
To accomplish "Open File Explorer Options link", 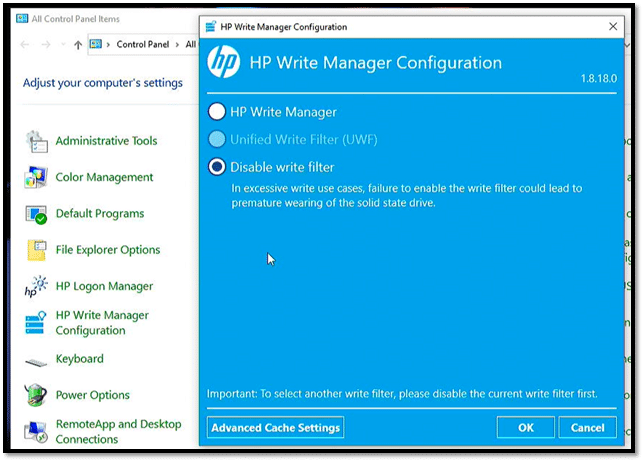I will tap(108, 250).
